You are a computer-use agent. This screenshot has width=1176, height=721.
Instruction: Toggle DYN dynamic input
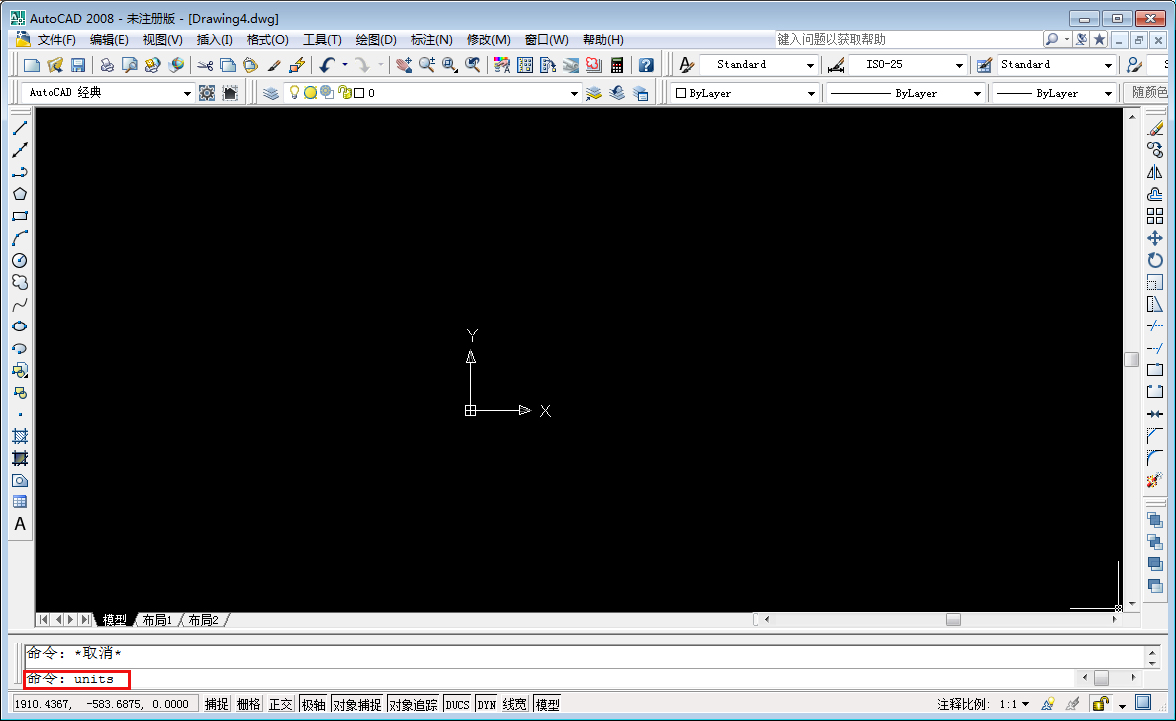pyautogui.click(x=486, y=703)
